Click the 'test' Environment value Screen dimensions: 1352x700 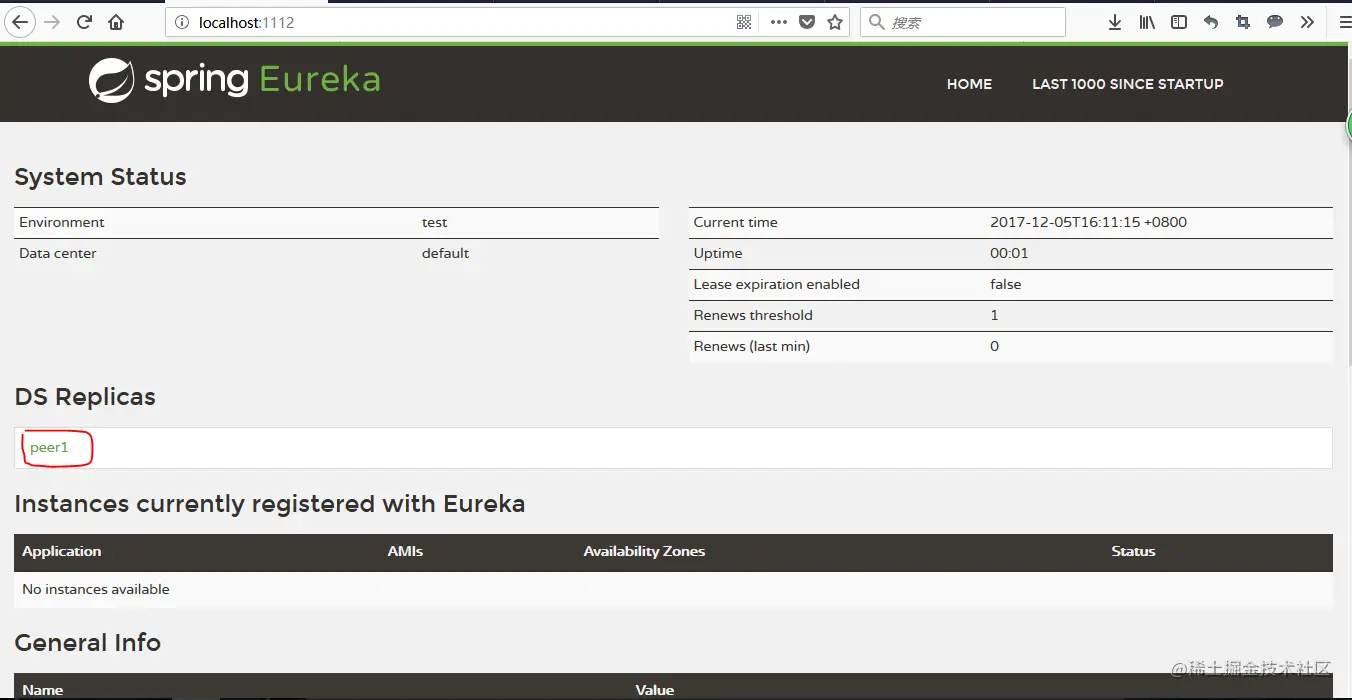434,222
